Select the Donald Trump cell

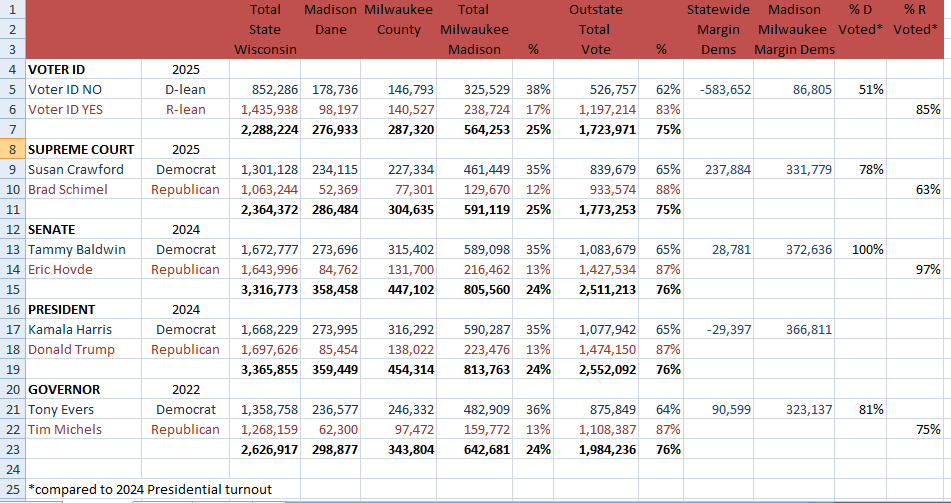(84, 349)
